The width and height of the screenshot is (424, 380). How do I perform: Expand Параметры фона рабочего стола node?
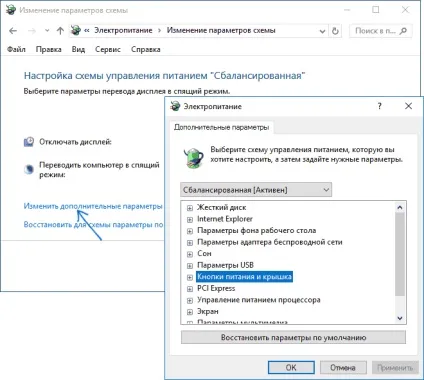coord(190,231)
